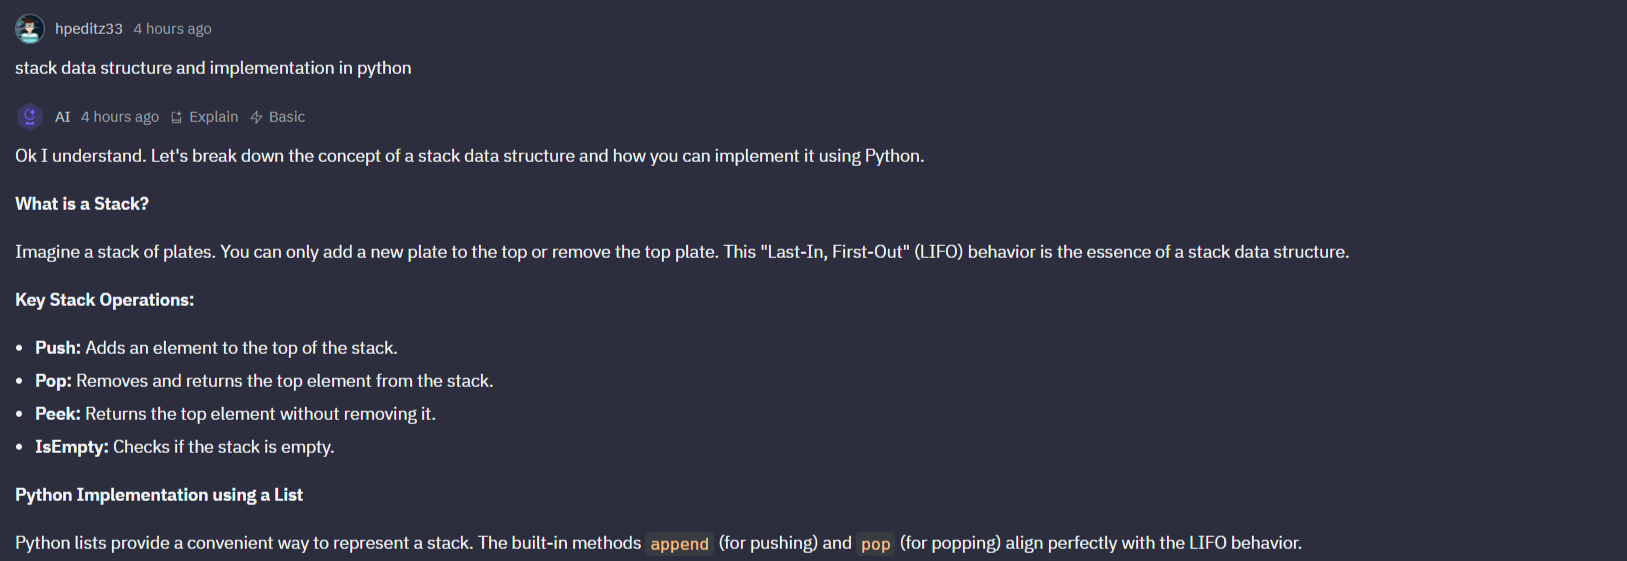Viewport: 1627px width, 561px height.
Task: Click the user's stack data structure question
Action: click(213, 68)
